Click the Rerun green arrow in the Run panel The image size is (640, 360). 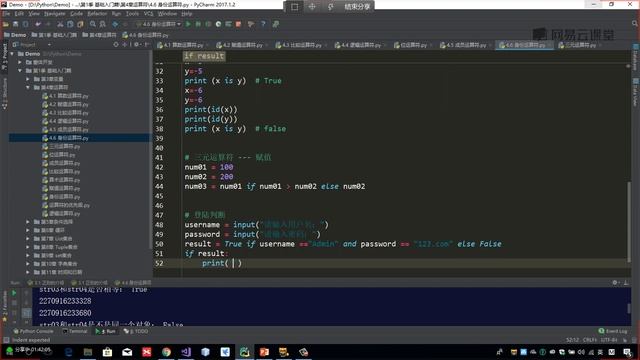(14, 293)
